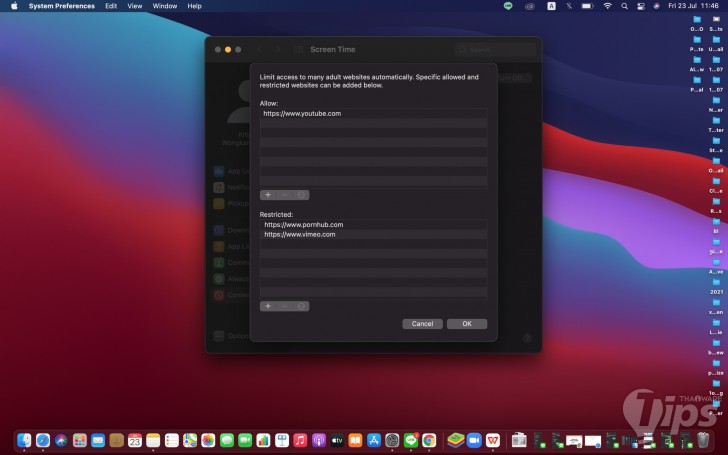Open WPS Office from the Dock
Viewport: 728px width, 455px height.
[x=493, y=440]
